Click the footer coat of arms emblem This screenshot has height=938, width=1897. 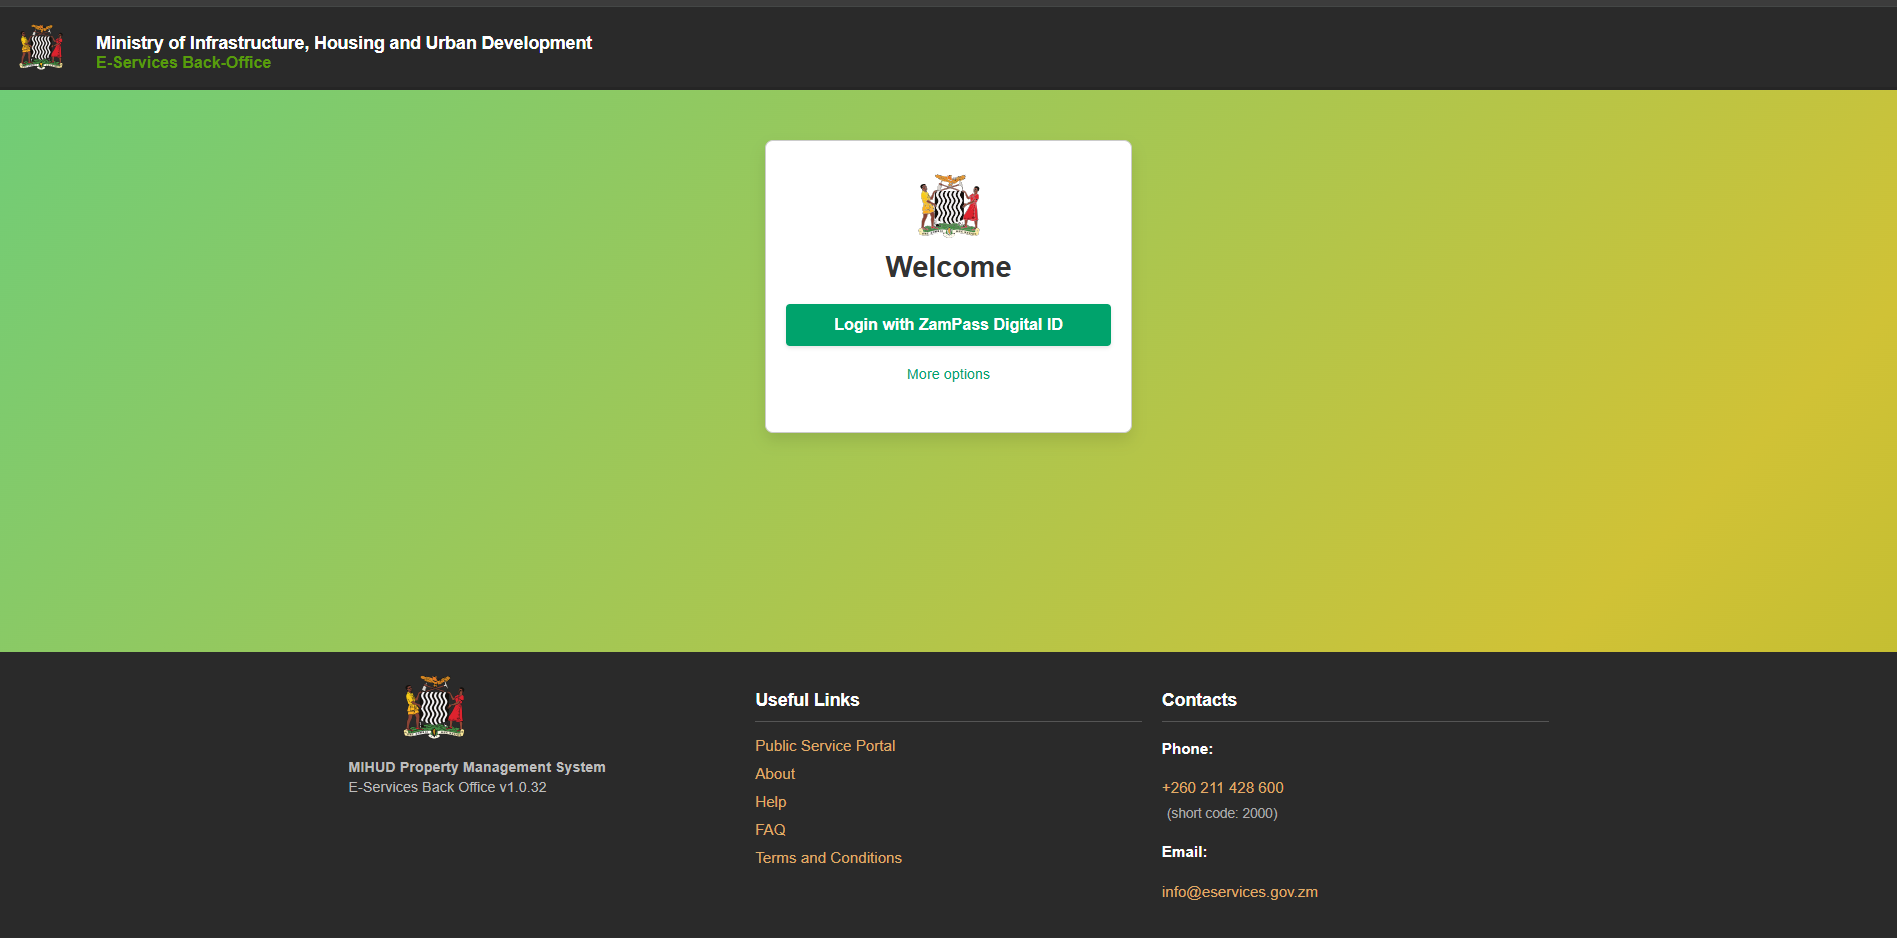tap(434, 707)
